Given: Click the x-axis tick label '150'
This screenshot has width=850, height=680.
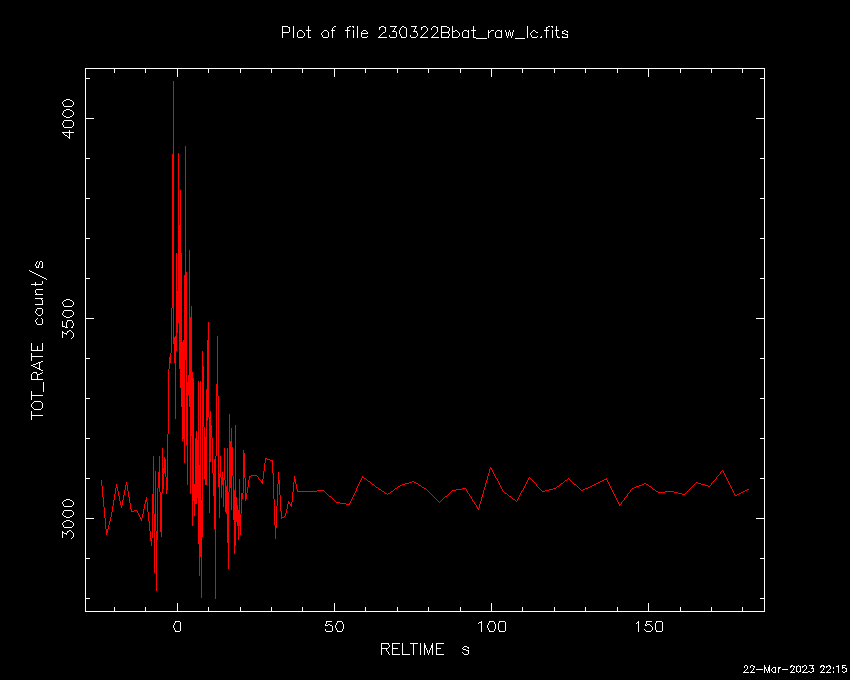Looking at the screenshot, I should click(x=648, y=627).
